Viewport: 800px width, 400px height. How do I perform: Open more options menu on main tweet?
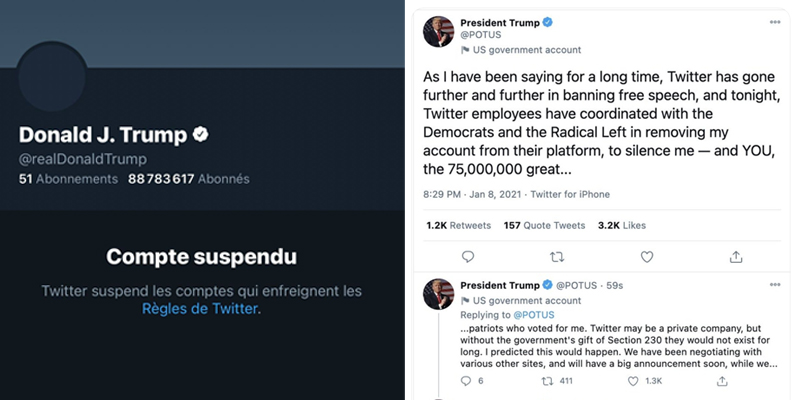point(774,21)
